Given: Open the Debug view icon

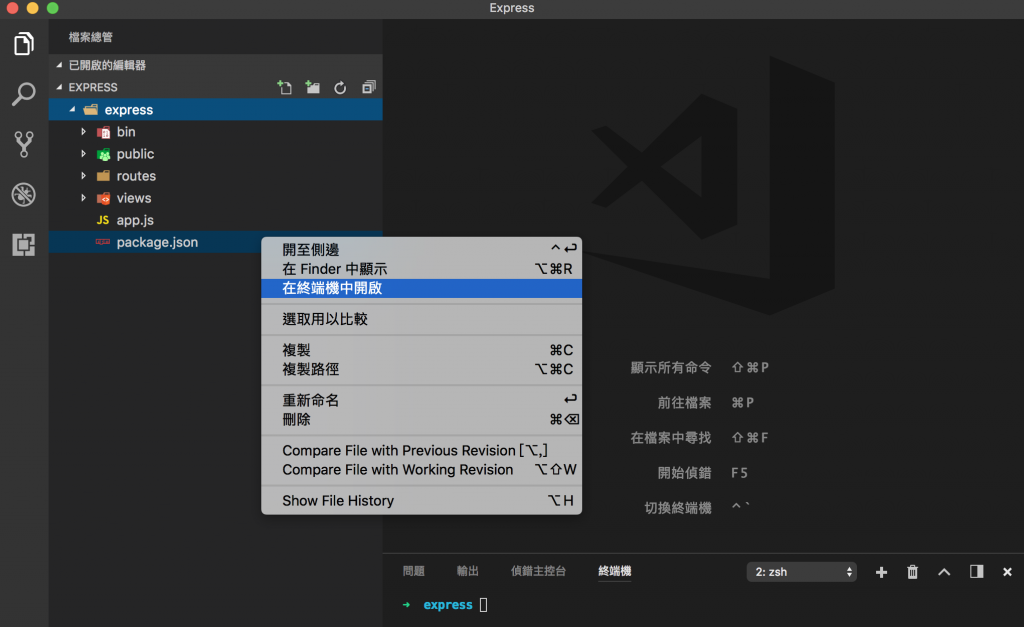Looking at the screenshot, I should 24,195.
